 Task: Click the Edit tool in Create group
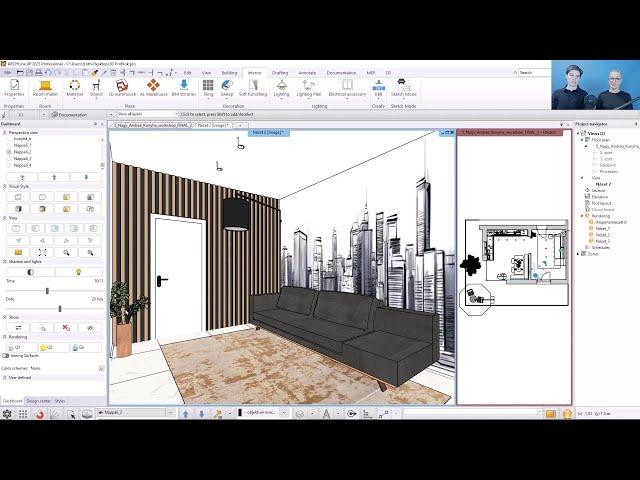[x=378, y=88]
